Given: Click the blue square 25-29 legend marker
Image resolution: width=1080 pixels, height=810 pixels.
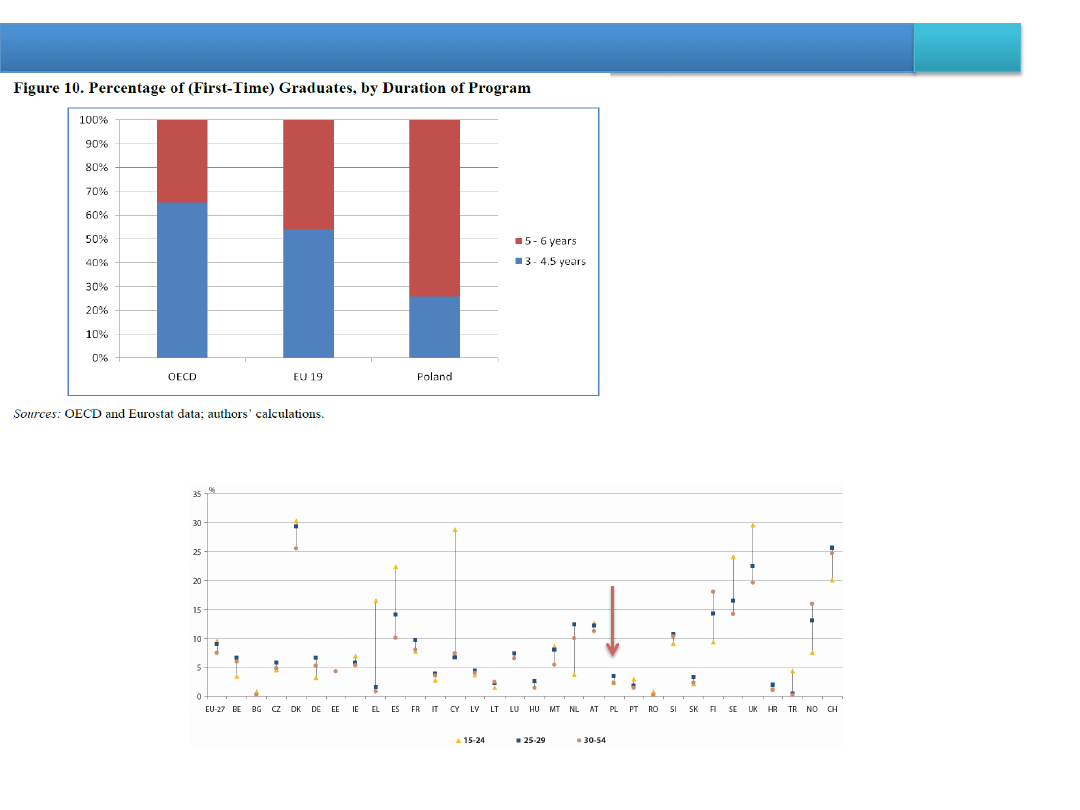Looking at the screenshot, I should (519, 740).
